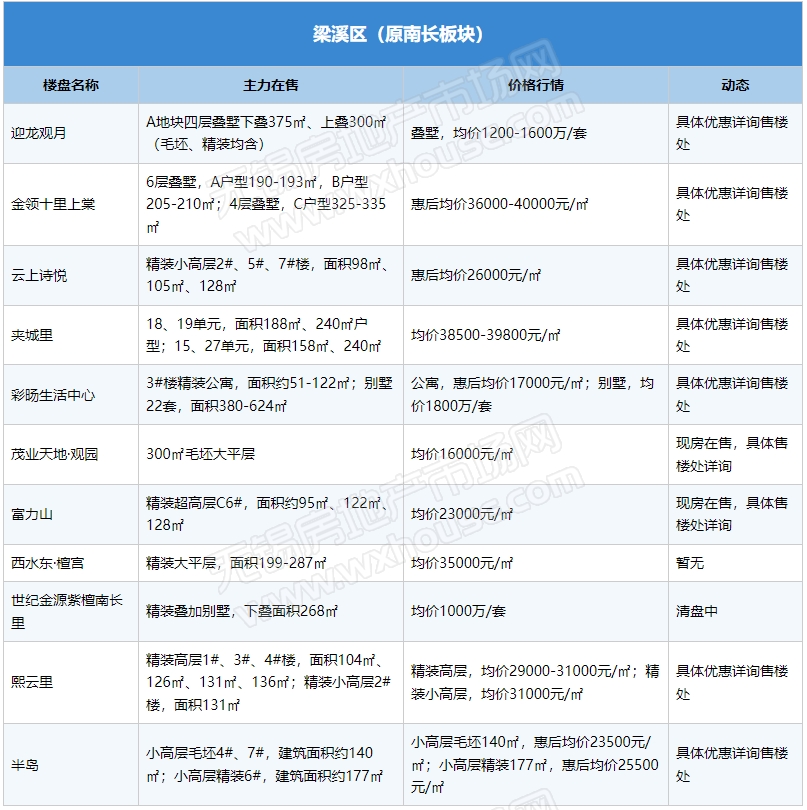Select 具体优惠详询售楼处 in the 云上诗悦 row
This screenshot has width=807, height=810.
(732, 275)
